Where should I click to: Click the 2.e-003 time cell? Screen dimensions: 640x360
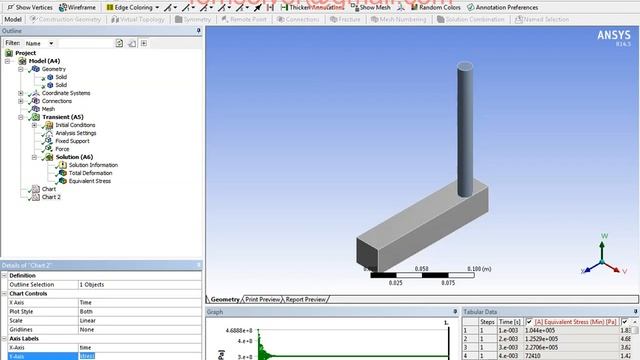coord(509,339)
